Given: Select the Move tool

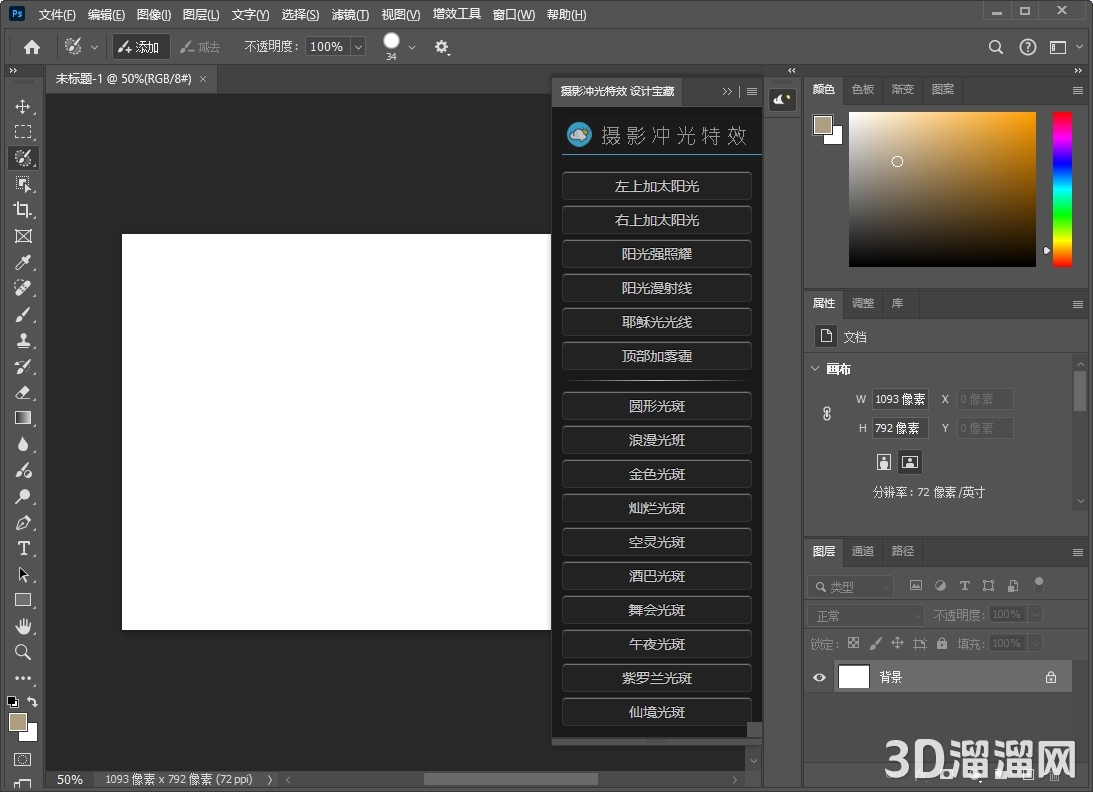Looking at the screenshot, I should point(23,106).
